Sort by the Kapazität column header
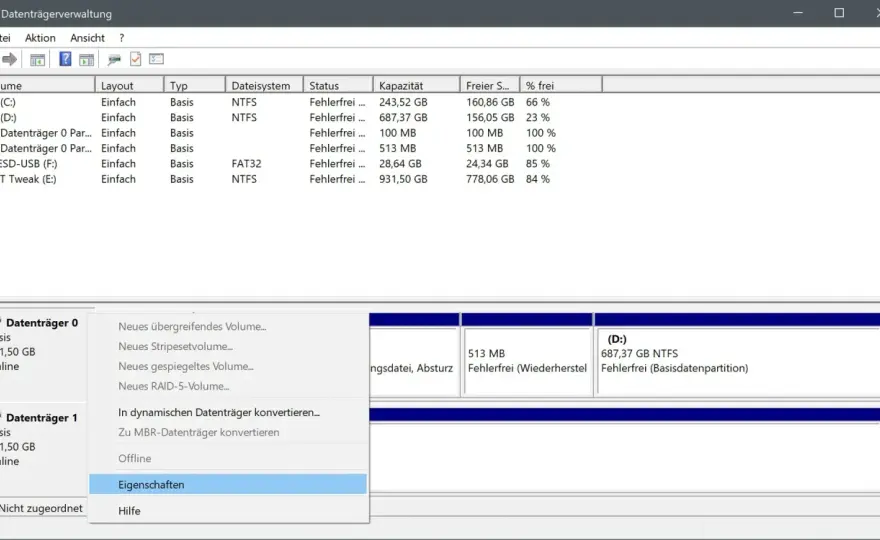 (x=416, y=85)
